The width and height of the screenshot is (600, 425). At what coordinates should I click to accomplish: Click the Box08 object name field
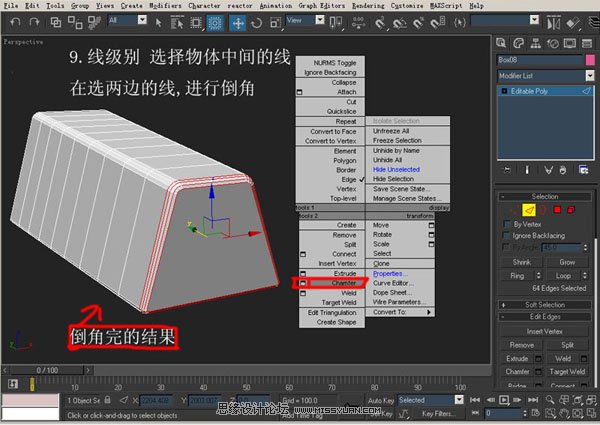coord(540,60)
